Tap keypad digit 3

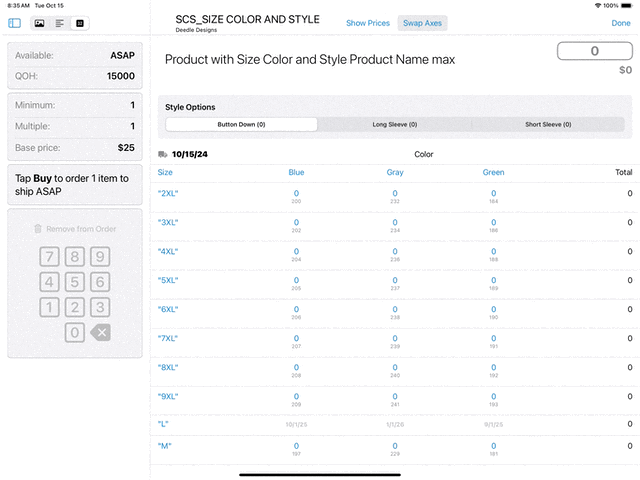(x=100, y=307)
